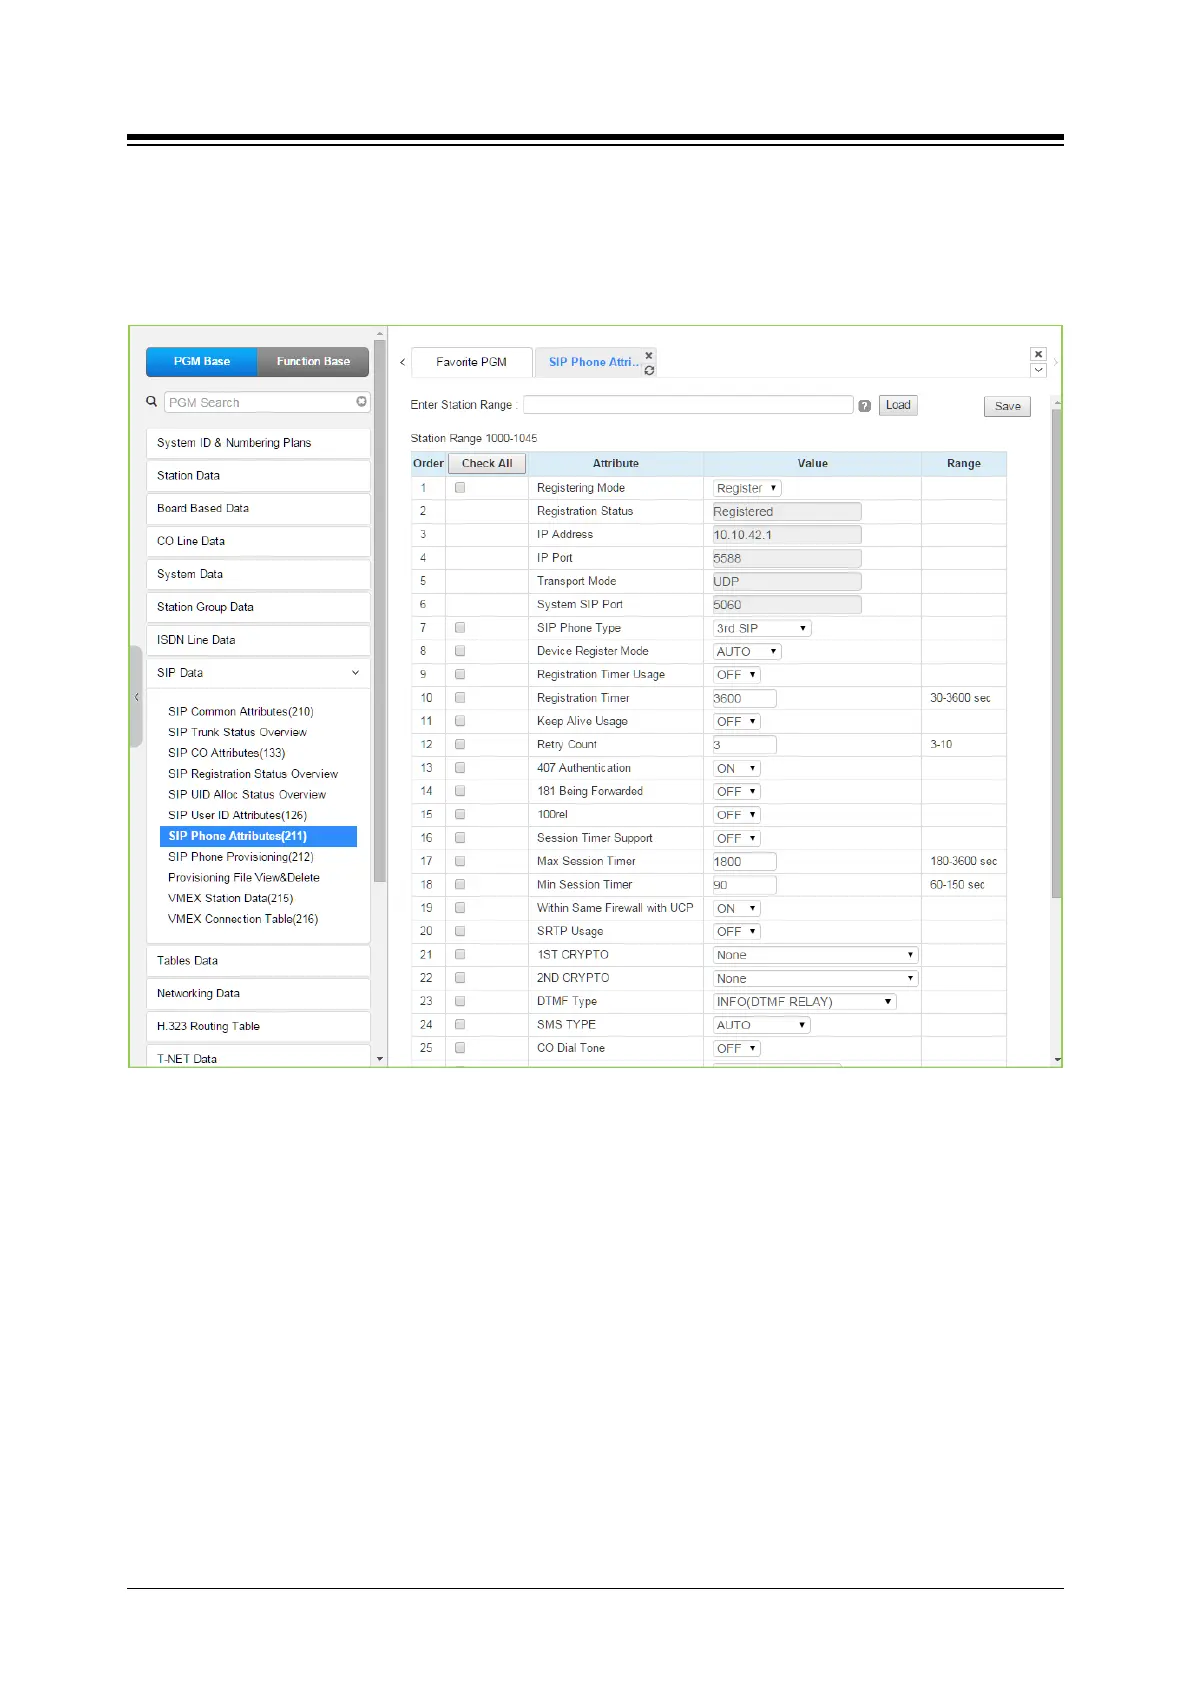Click the Retry Count value field

click(x=744, y=745)
